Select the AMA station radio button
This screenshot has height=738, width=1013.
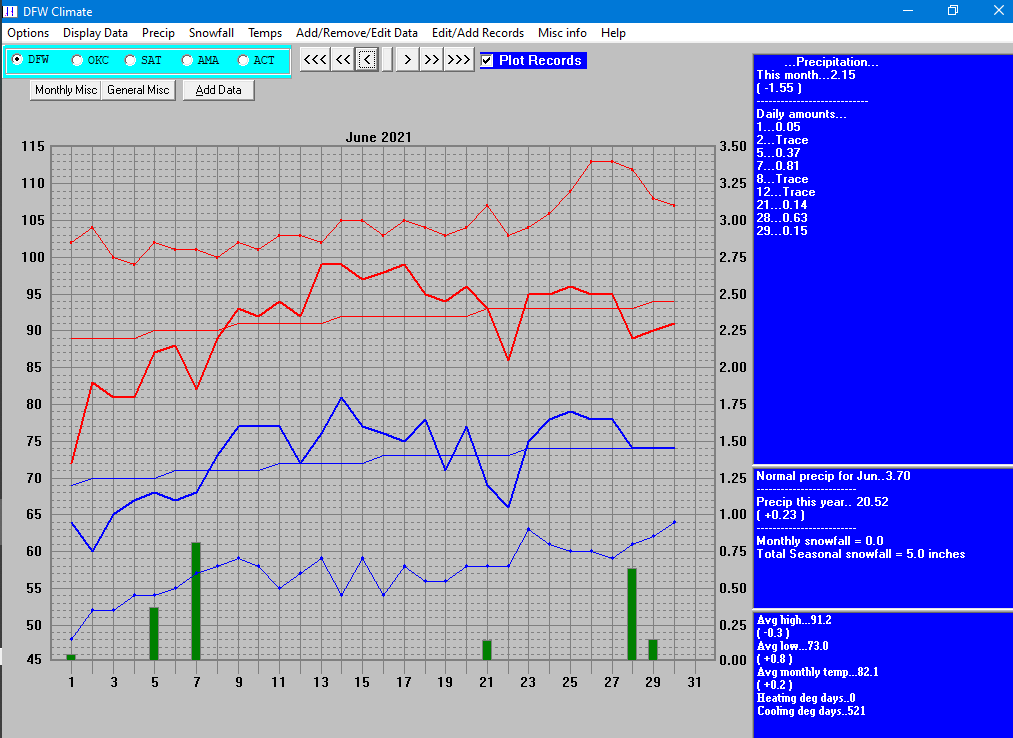[200, 60]
